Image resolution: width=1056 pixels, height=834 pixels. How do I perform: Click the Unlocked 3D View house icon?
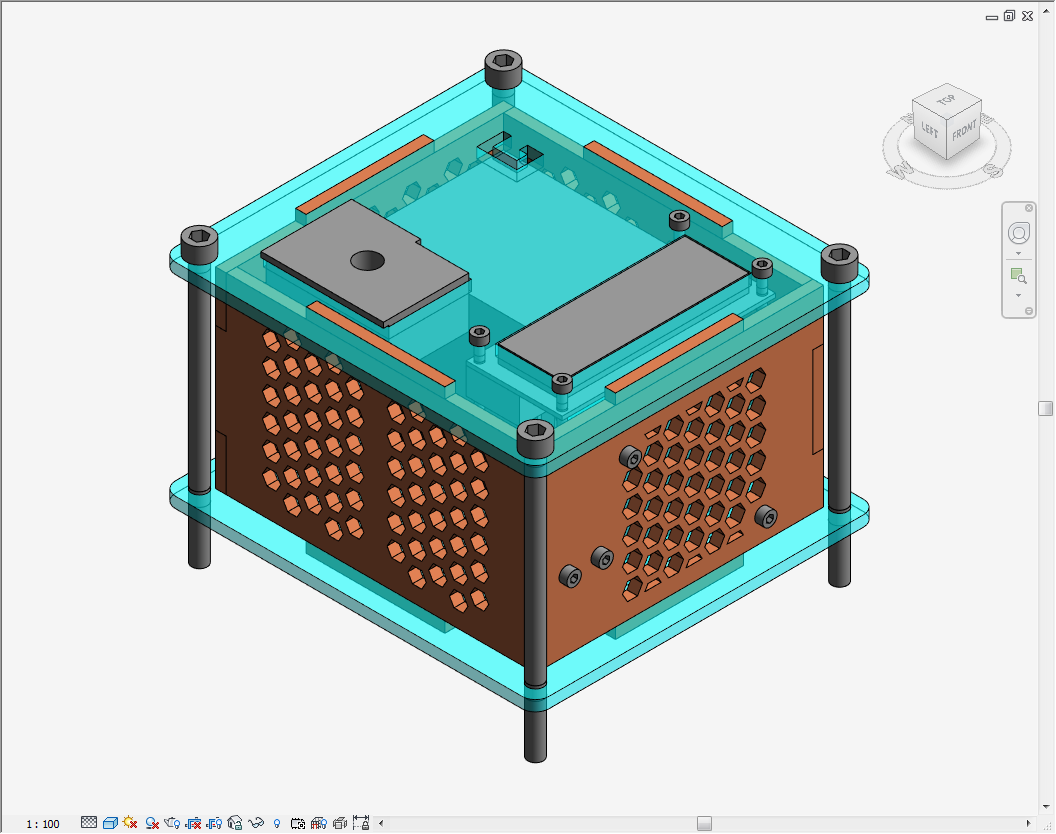(x=235, y=823)
